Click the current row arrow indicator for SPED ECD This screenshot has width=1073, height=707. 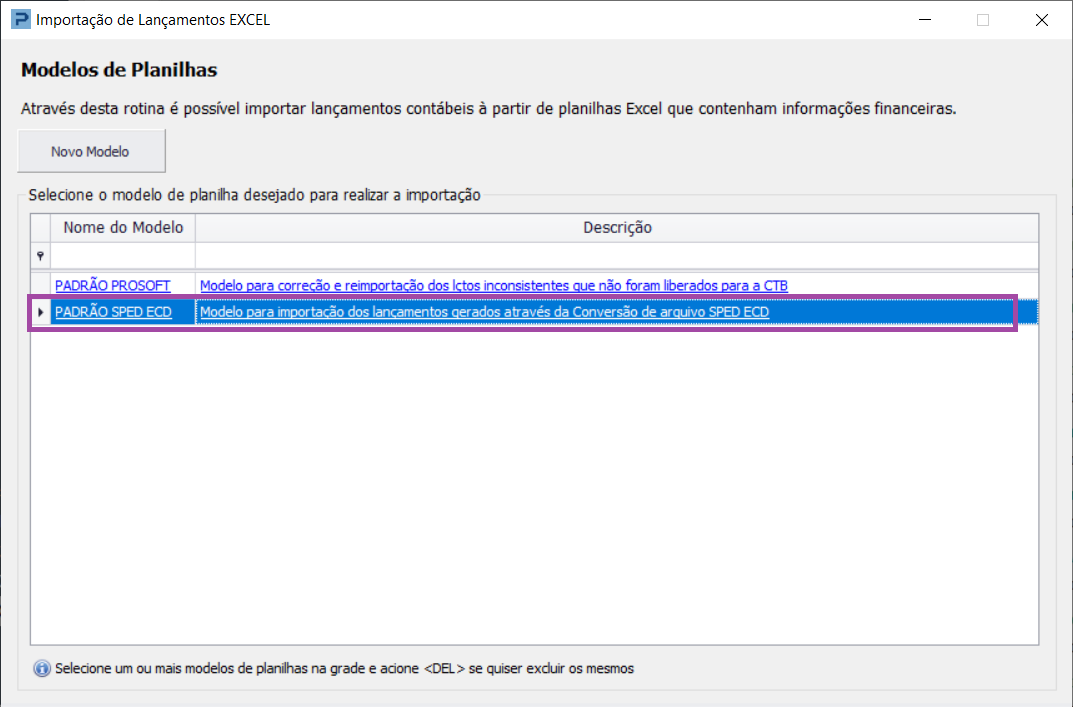(40, 312)
